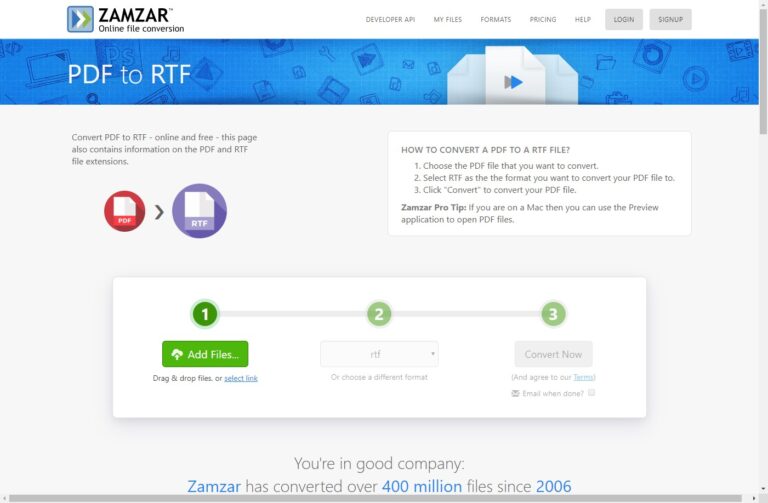Click the step 3 circle

pos(553,314)
